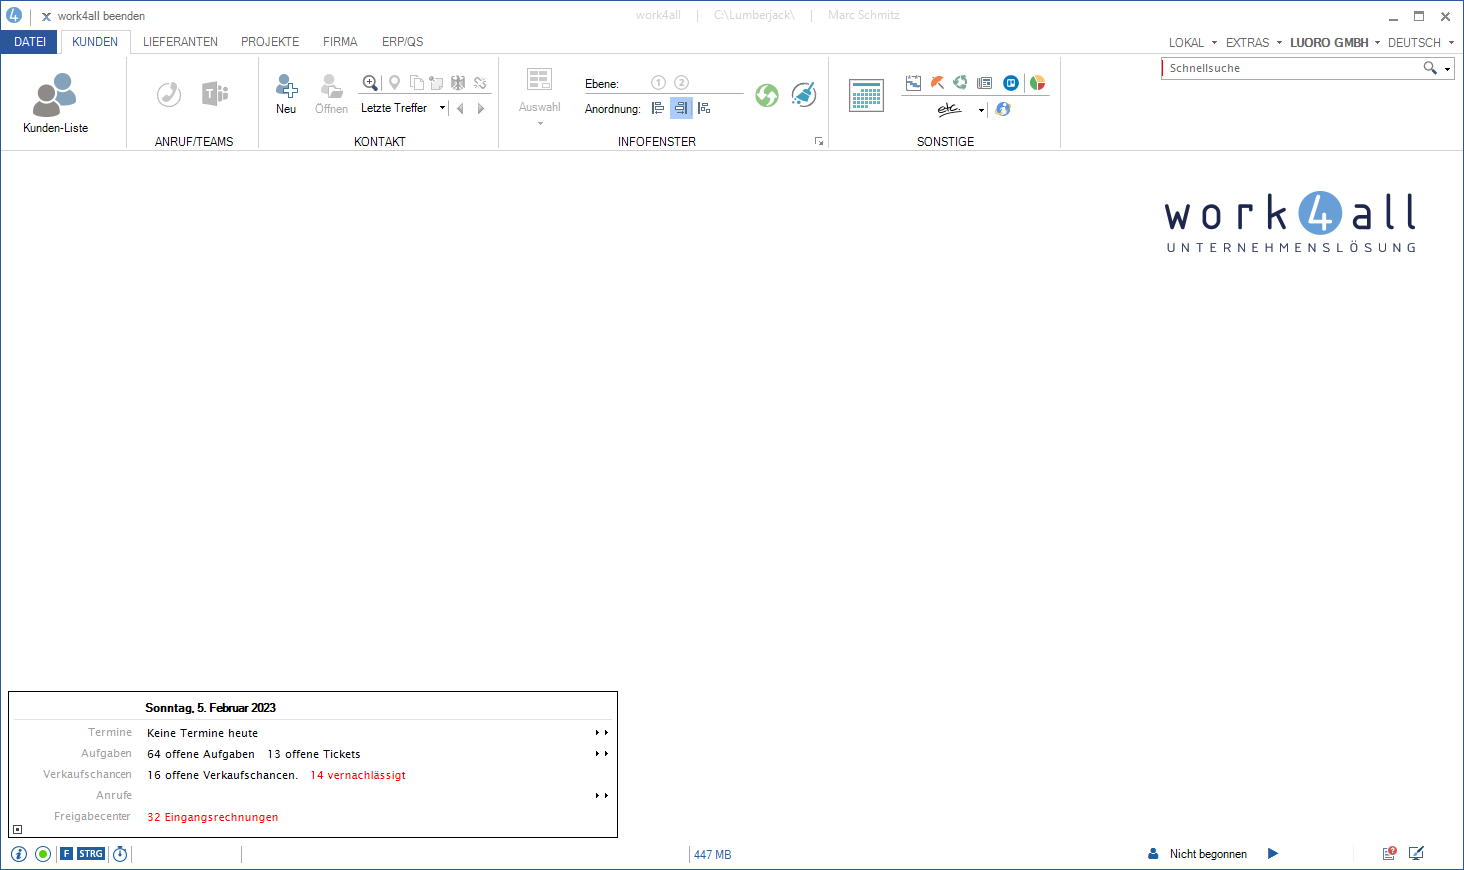Open the Kunden-Liste
This screenshot has height=870, width=1464.
coord(55,103)
